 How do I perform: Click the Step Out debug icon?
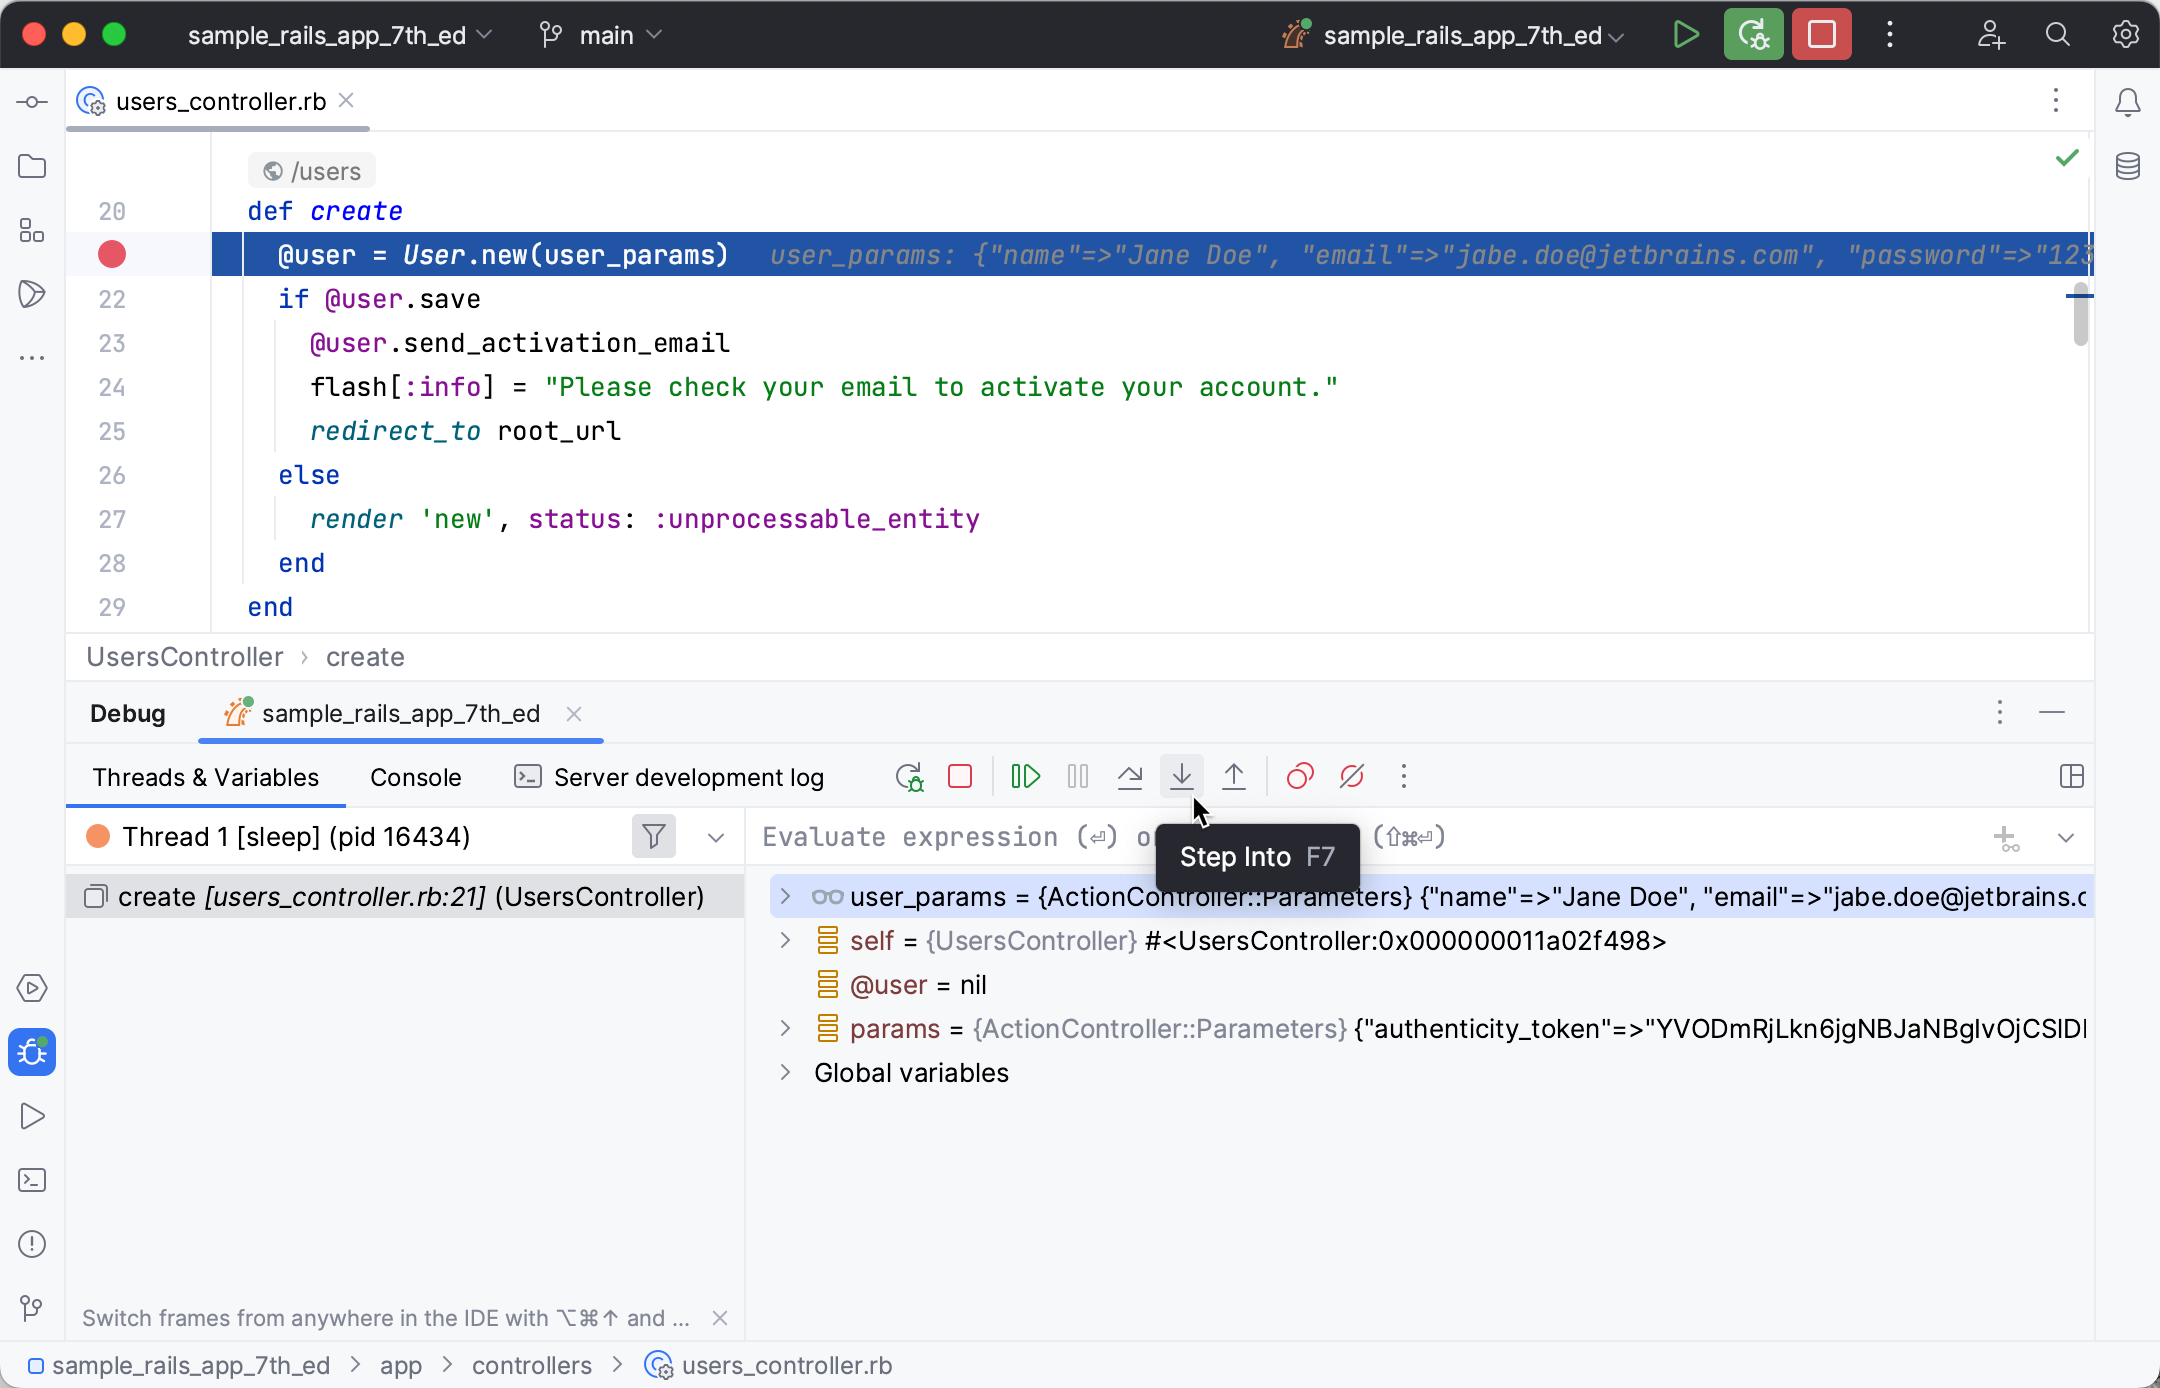tap(1234, 776)
